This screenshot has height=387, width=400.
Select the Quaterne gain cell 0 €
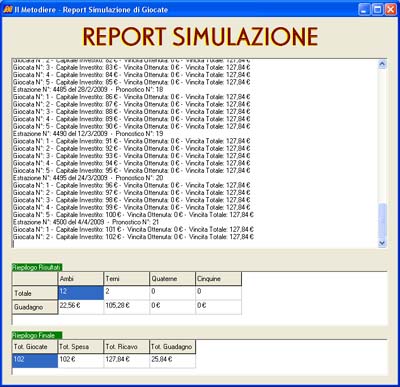pyautogui.click(x=172, y=307)
